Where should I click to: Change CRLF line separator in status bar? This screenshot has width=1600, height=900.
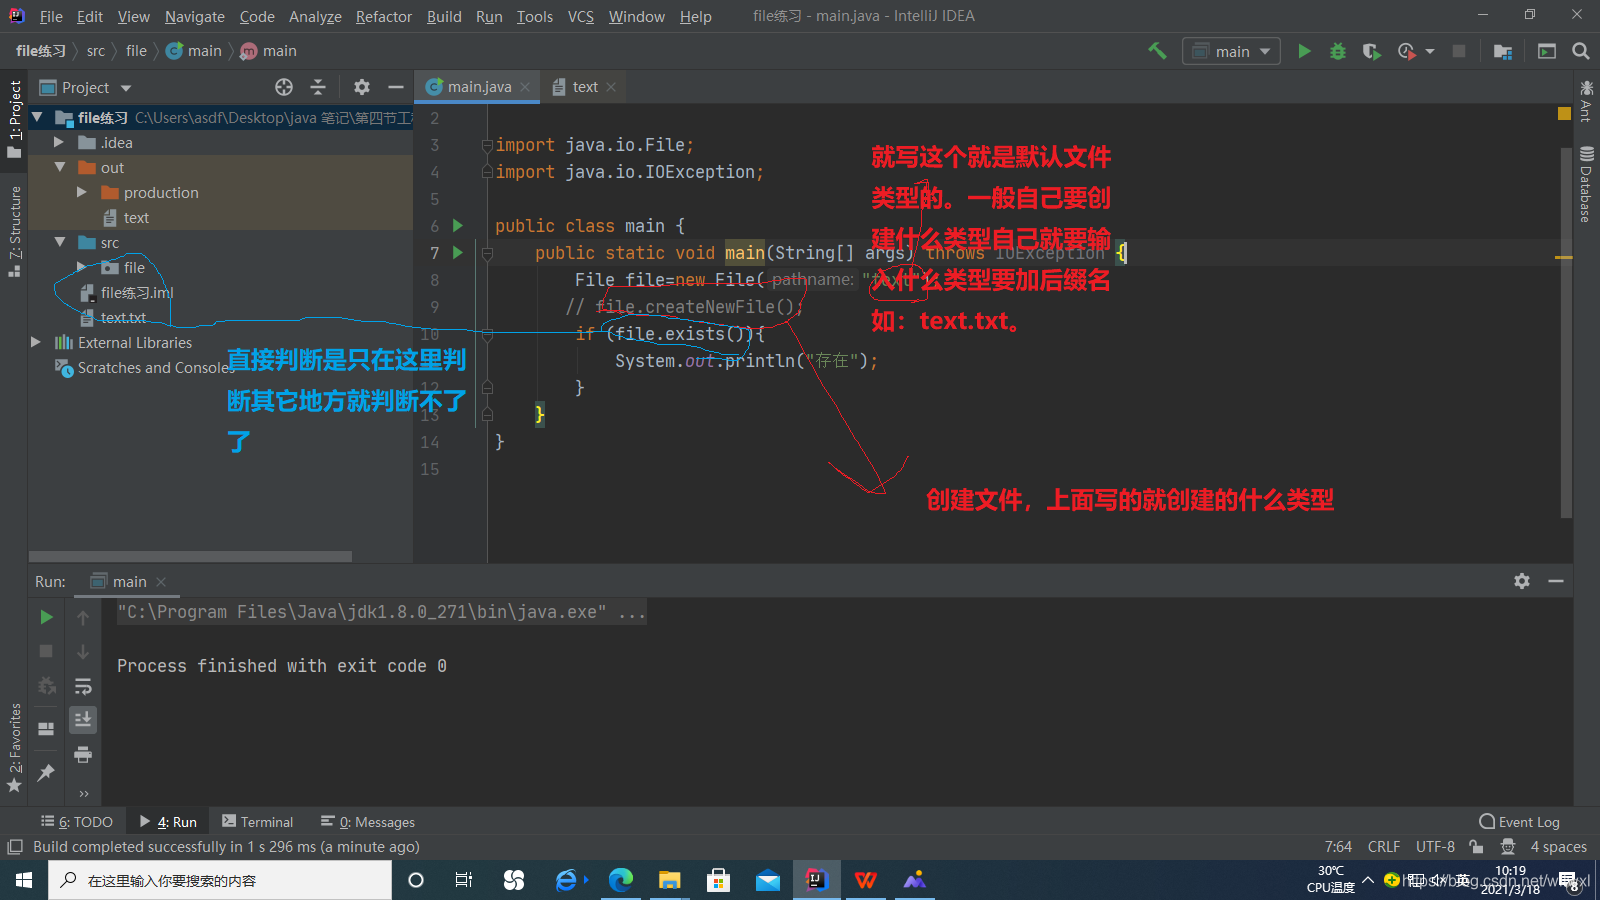[x=1384, y=846]
